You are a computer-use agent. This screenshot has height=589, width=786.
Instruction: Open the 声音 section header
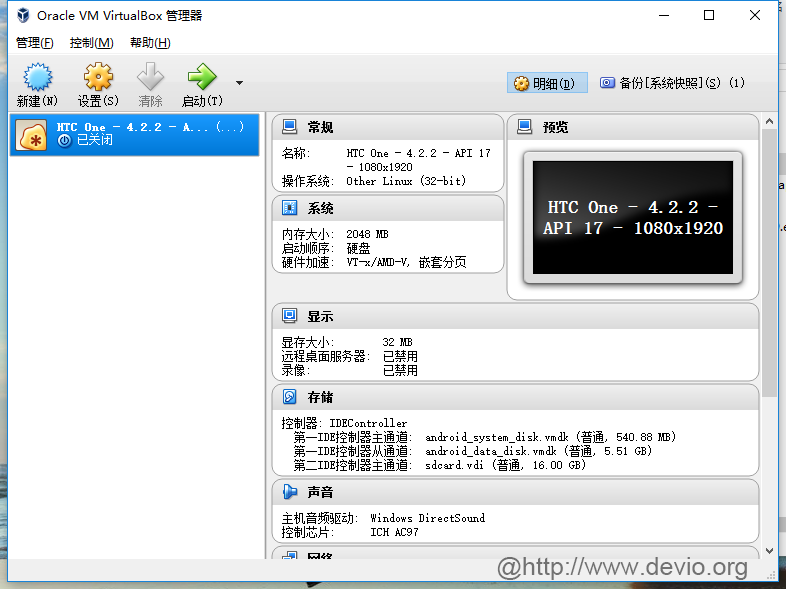(515, 492)
